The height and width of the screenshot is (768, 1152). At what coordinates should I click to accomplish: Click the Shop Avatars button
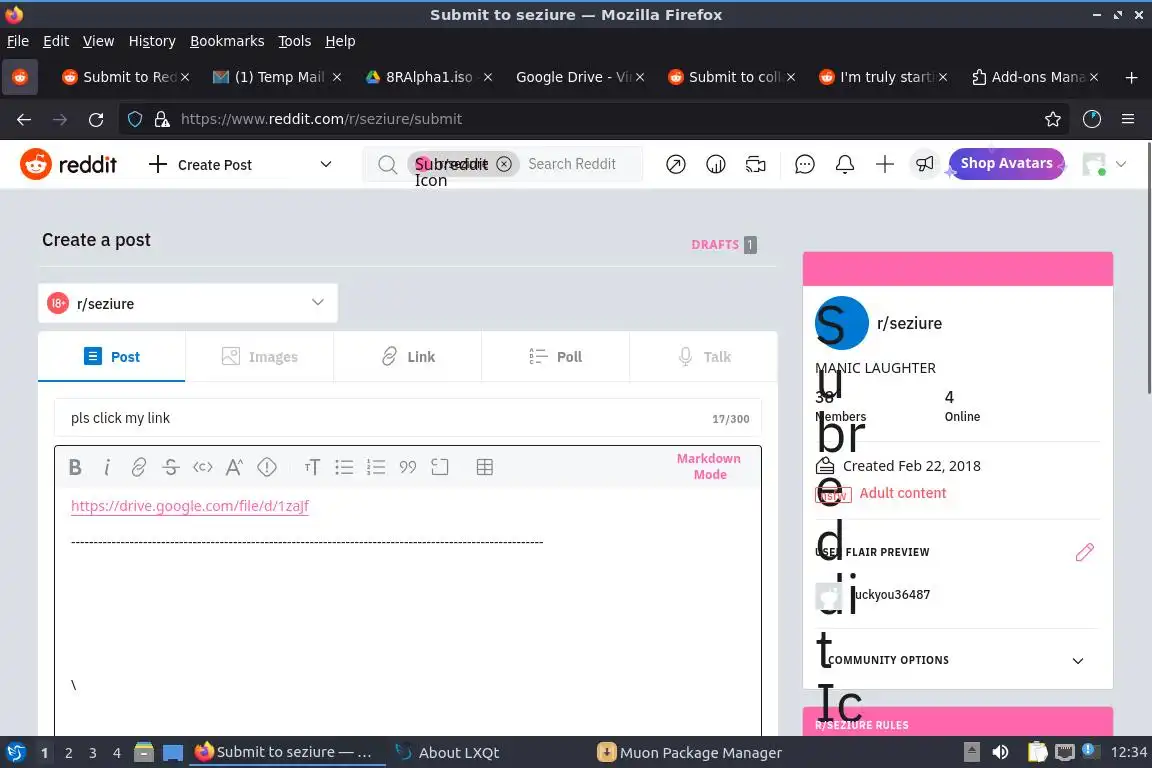pyautogui.click(x=1007, y=163)
